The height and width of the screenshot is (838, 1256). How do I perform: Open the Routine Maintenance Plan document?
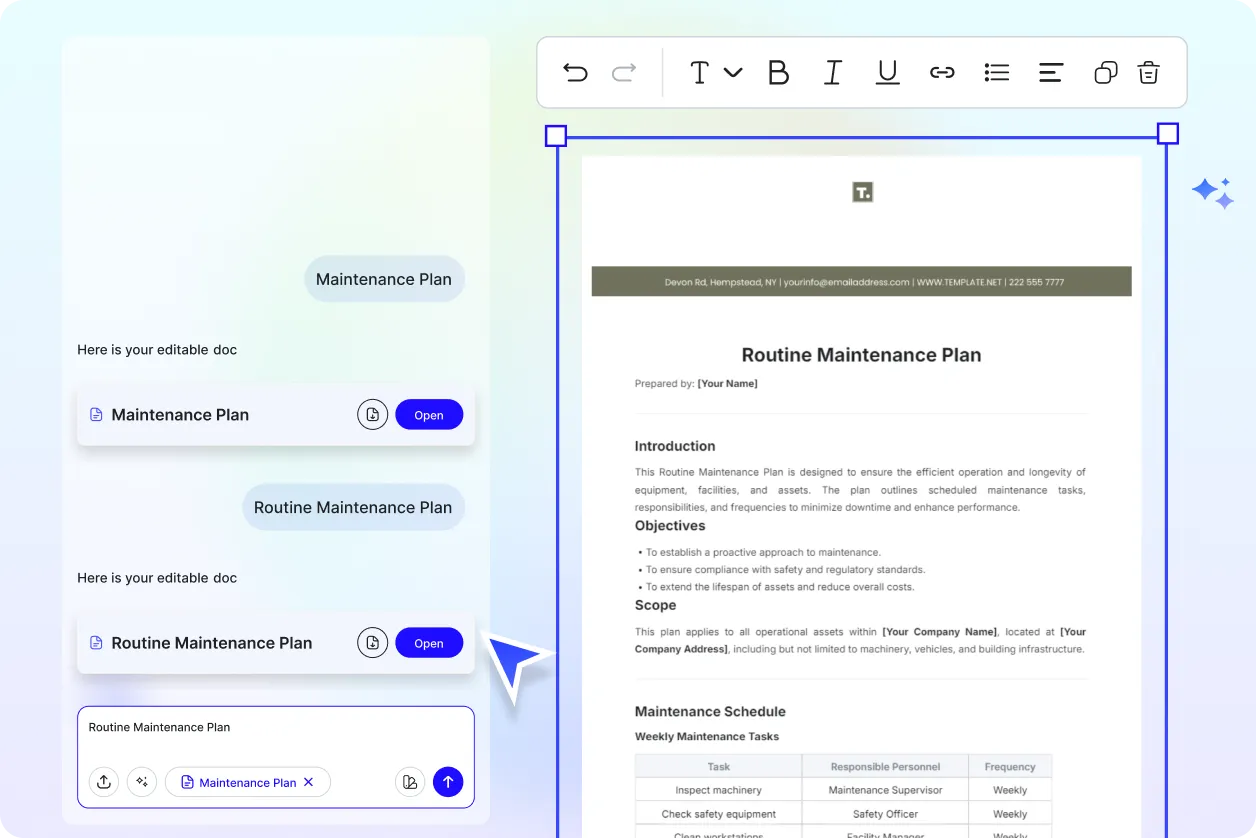click(429, 643)
